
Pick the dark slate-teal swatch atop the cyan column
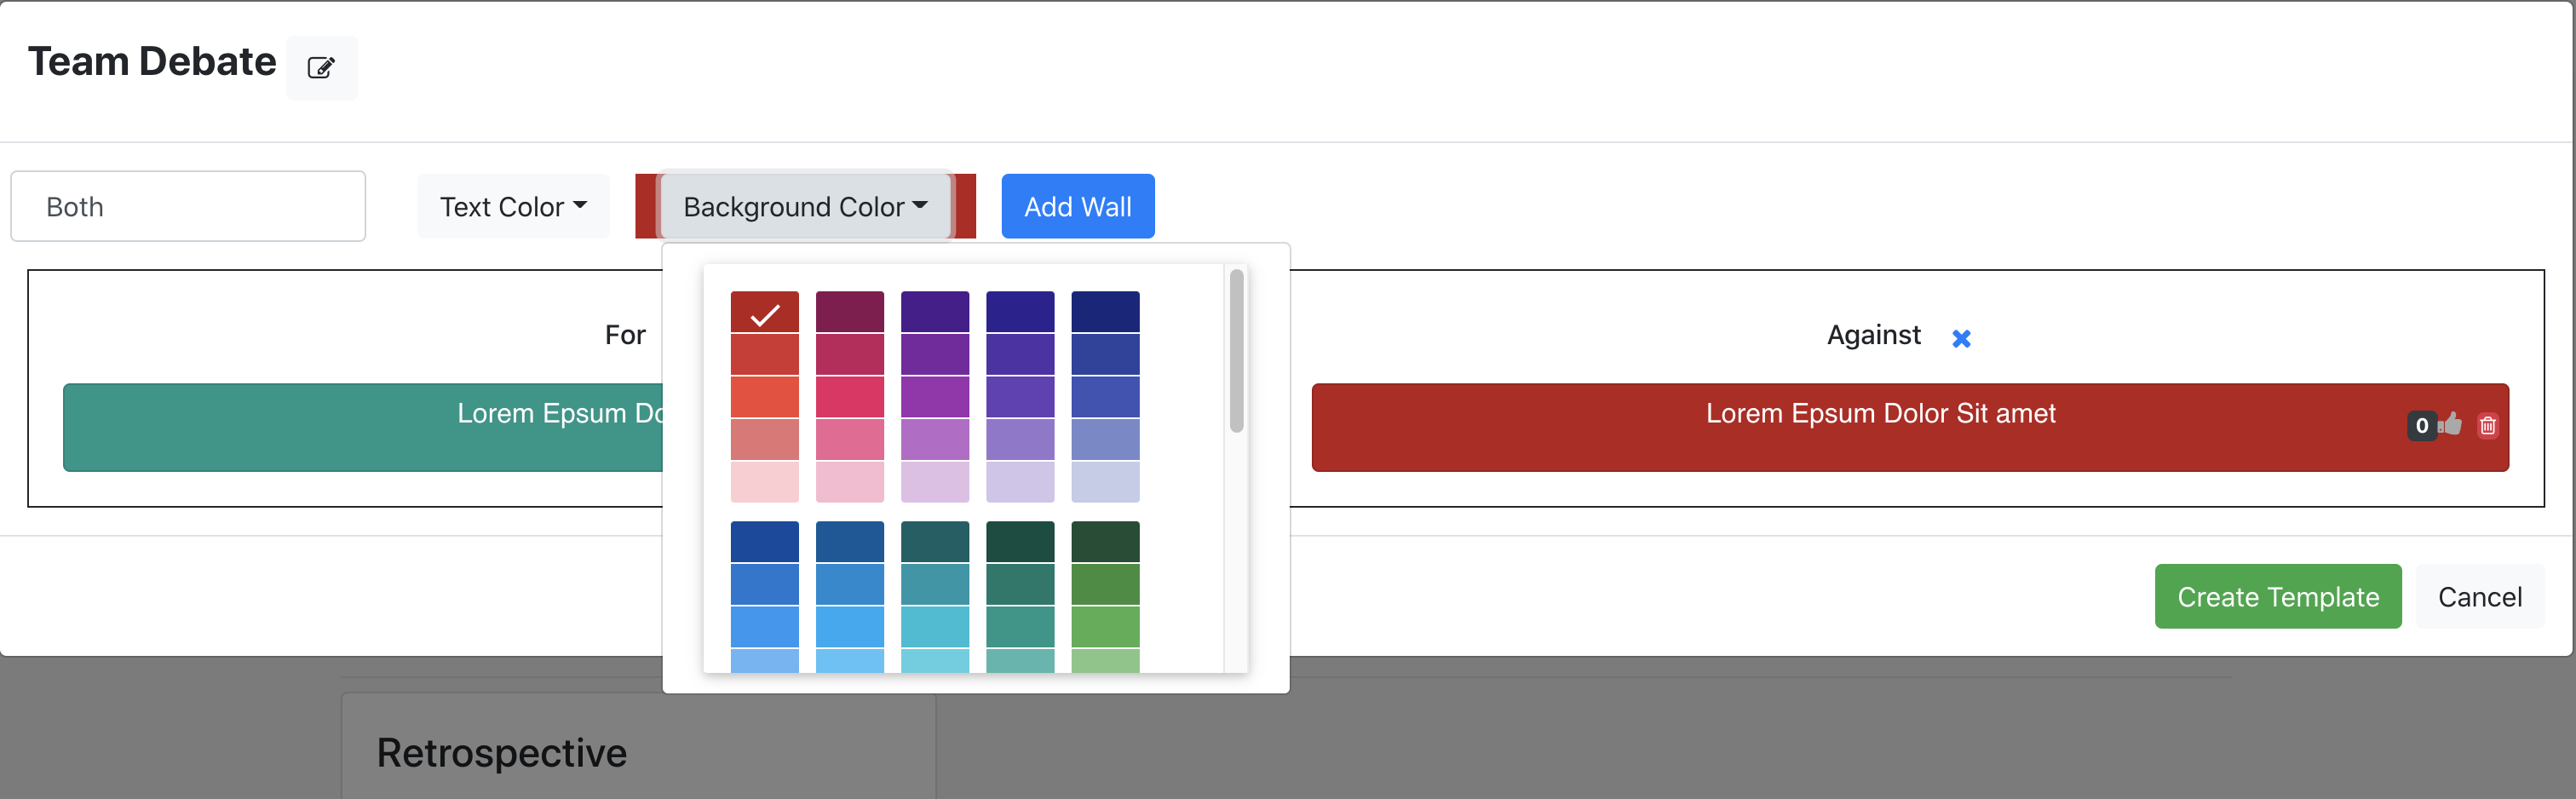[x=935, y=542]
